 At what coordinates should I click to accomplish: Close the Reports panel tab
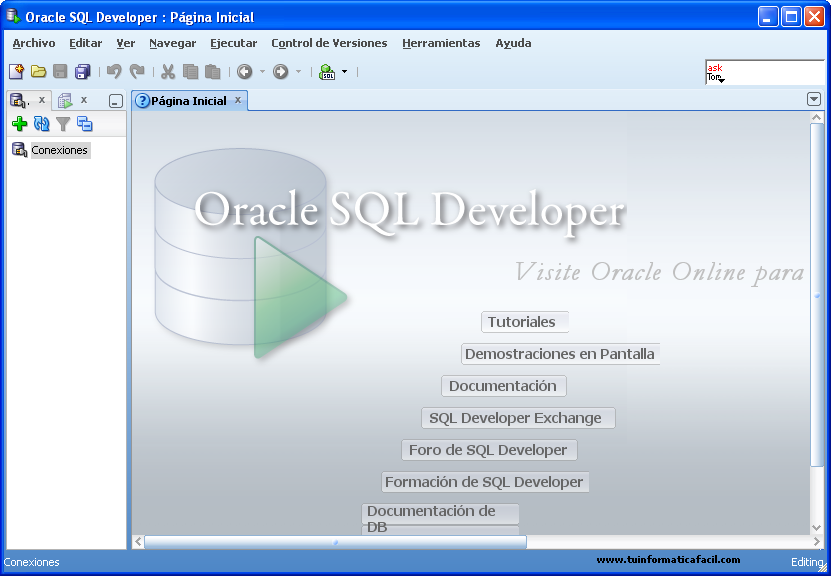[84, 100]
